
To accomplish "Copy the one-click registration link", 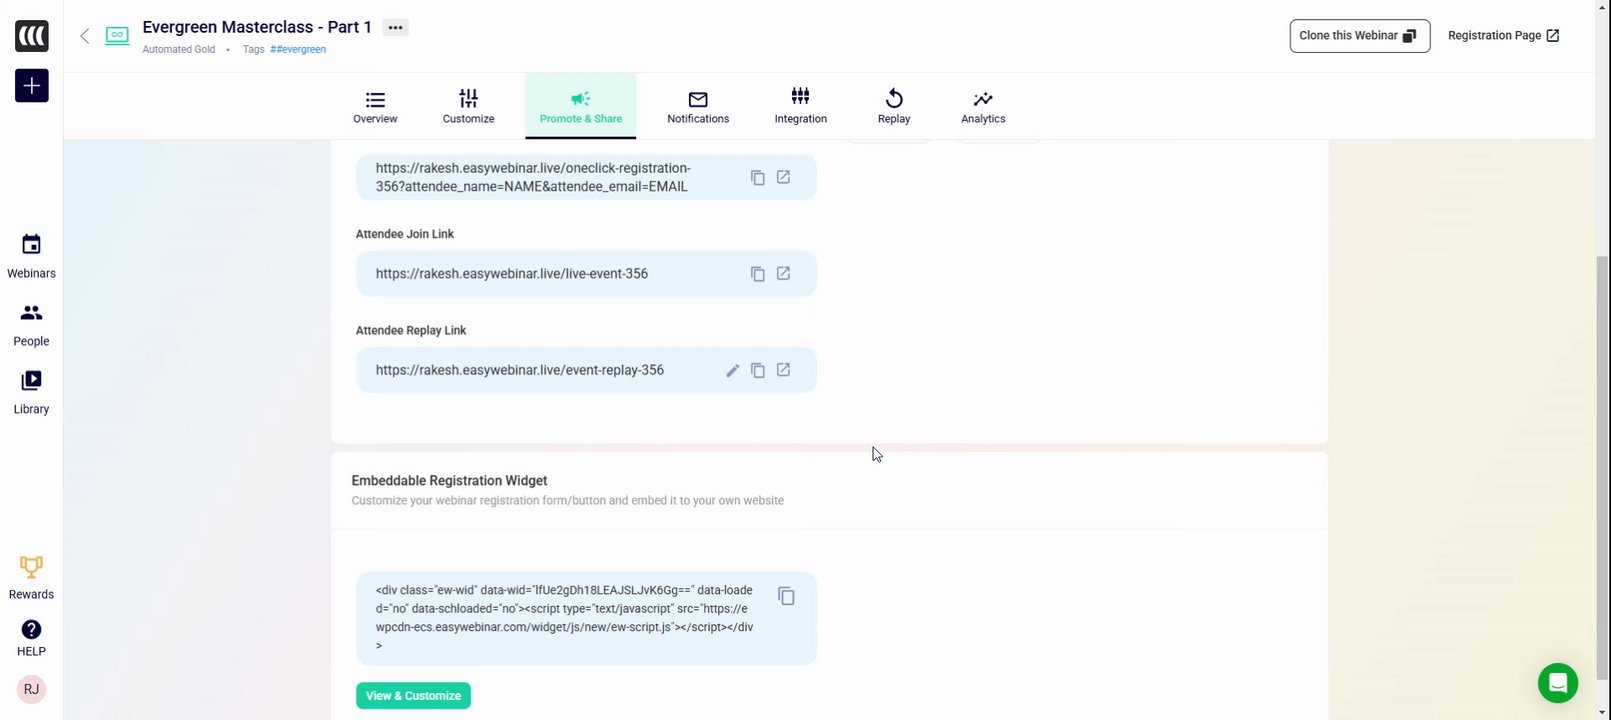I will click(x=758, y=177).
